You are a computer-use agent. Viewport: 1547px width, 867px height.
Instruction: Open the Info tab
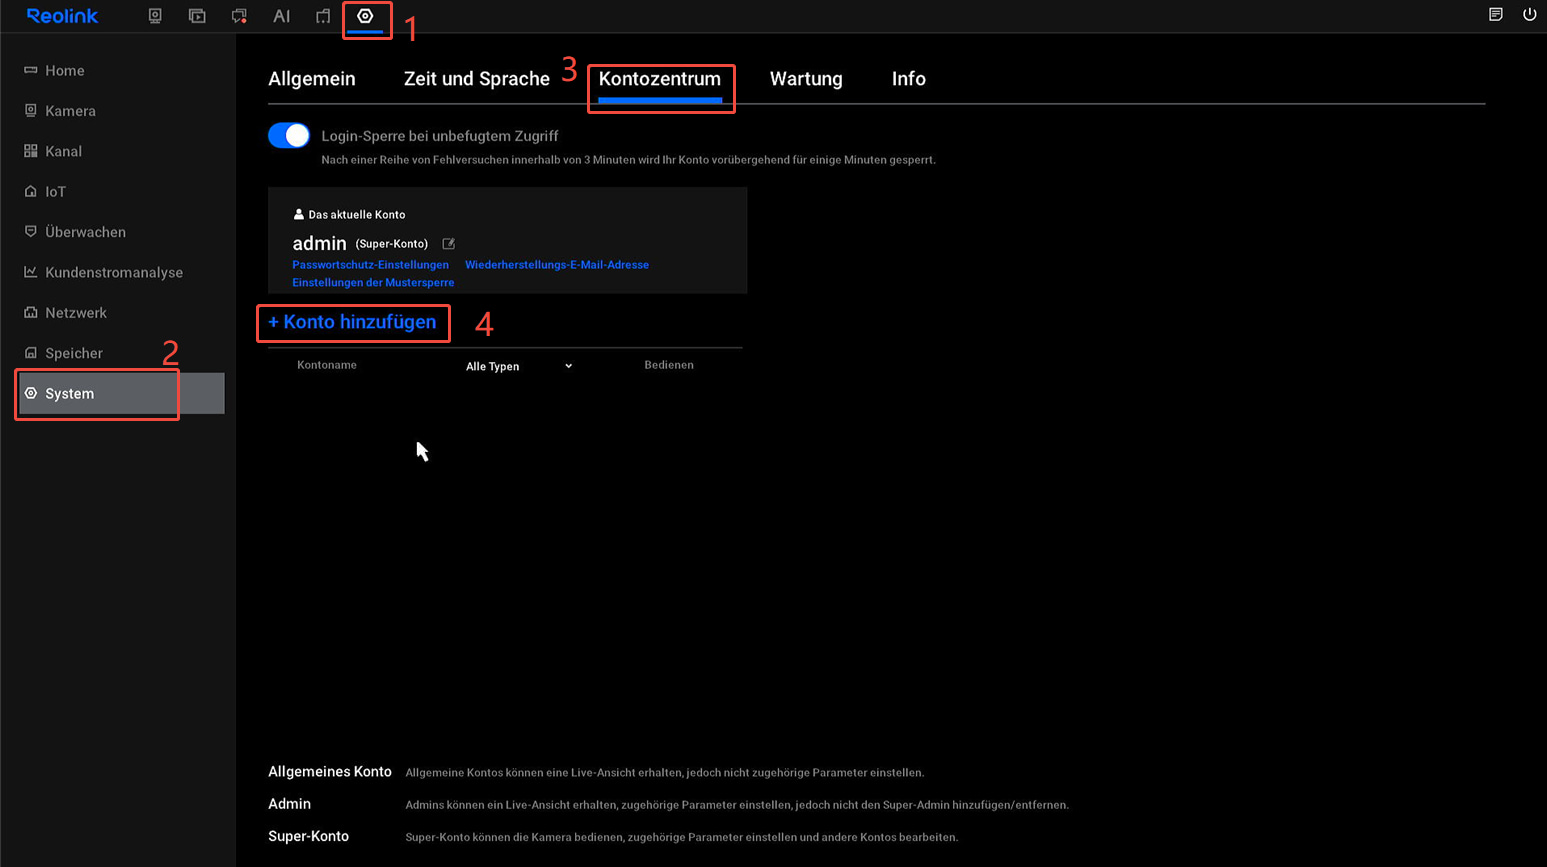pyautogui.click(x=909, y=79)
